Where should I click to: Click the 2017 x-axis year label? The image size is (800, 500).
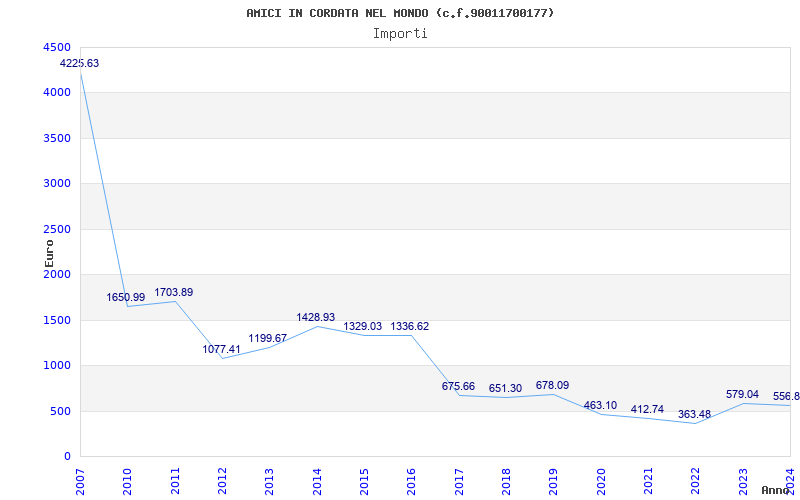459,482
